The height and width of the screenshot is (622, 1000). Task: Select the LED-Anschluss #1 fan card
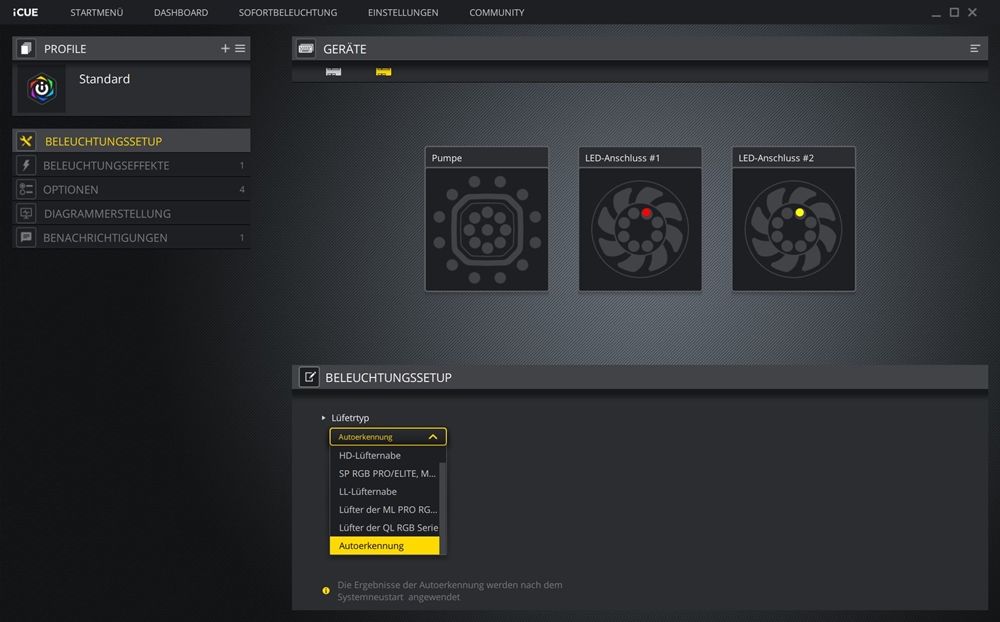click(640, 219)
